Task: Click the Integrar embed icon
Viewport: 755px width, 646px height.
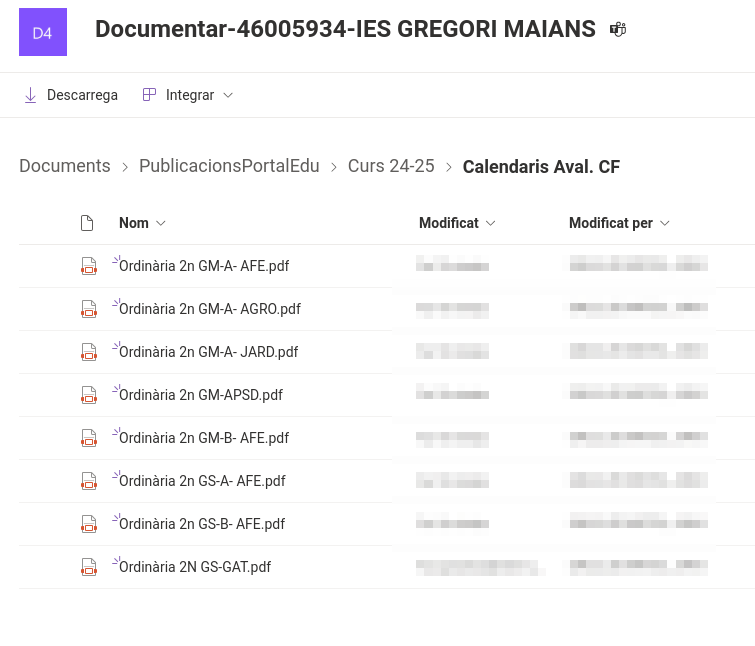Action: tap(150, 95)
